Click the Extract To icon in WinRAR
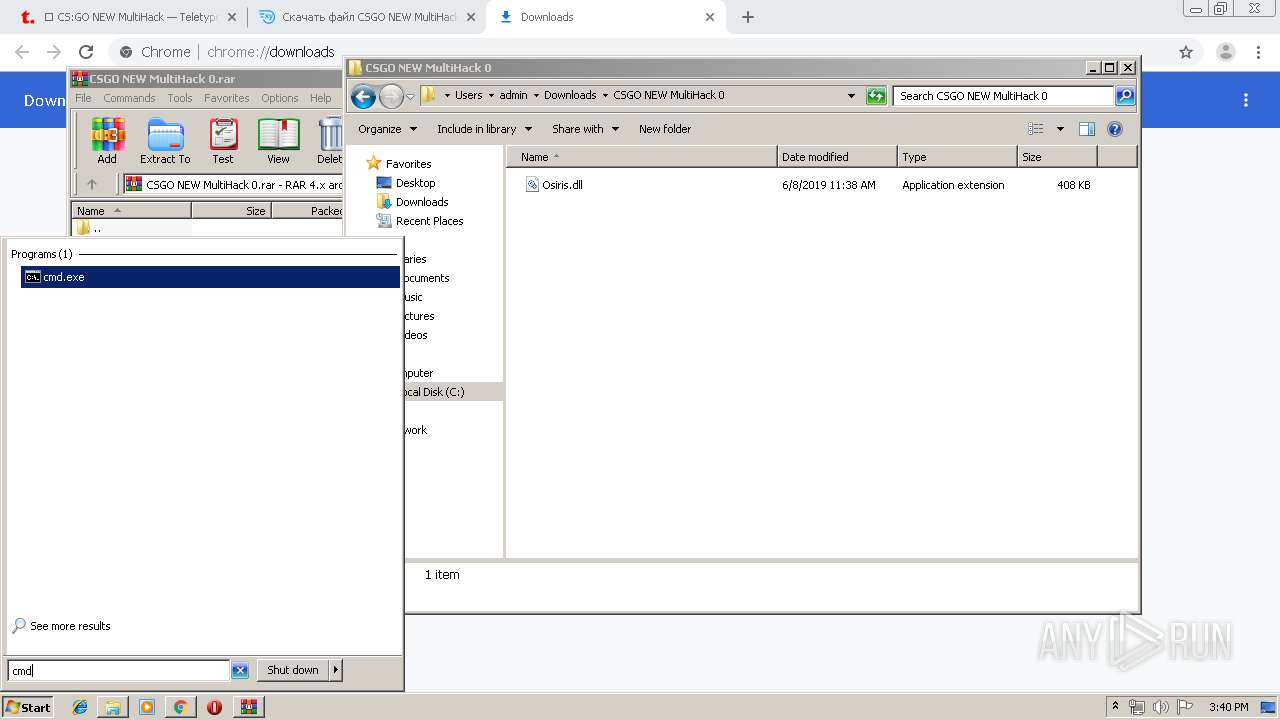 pyautogui.click(x=165, y=141)
